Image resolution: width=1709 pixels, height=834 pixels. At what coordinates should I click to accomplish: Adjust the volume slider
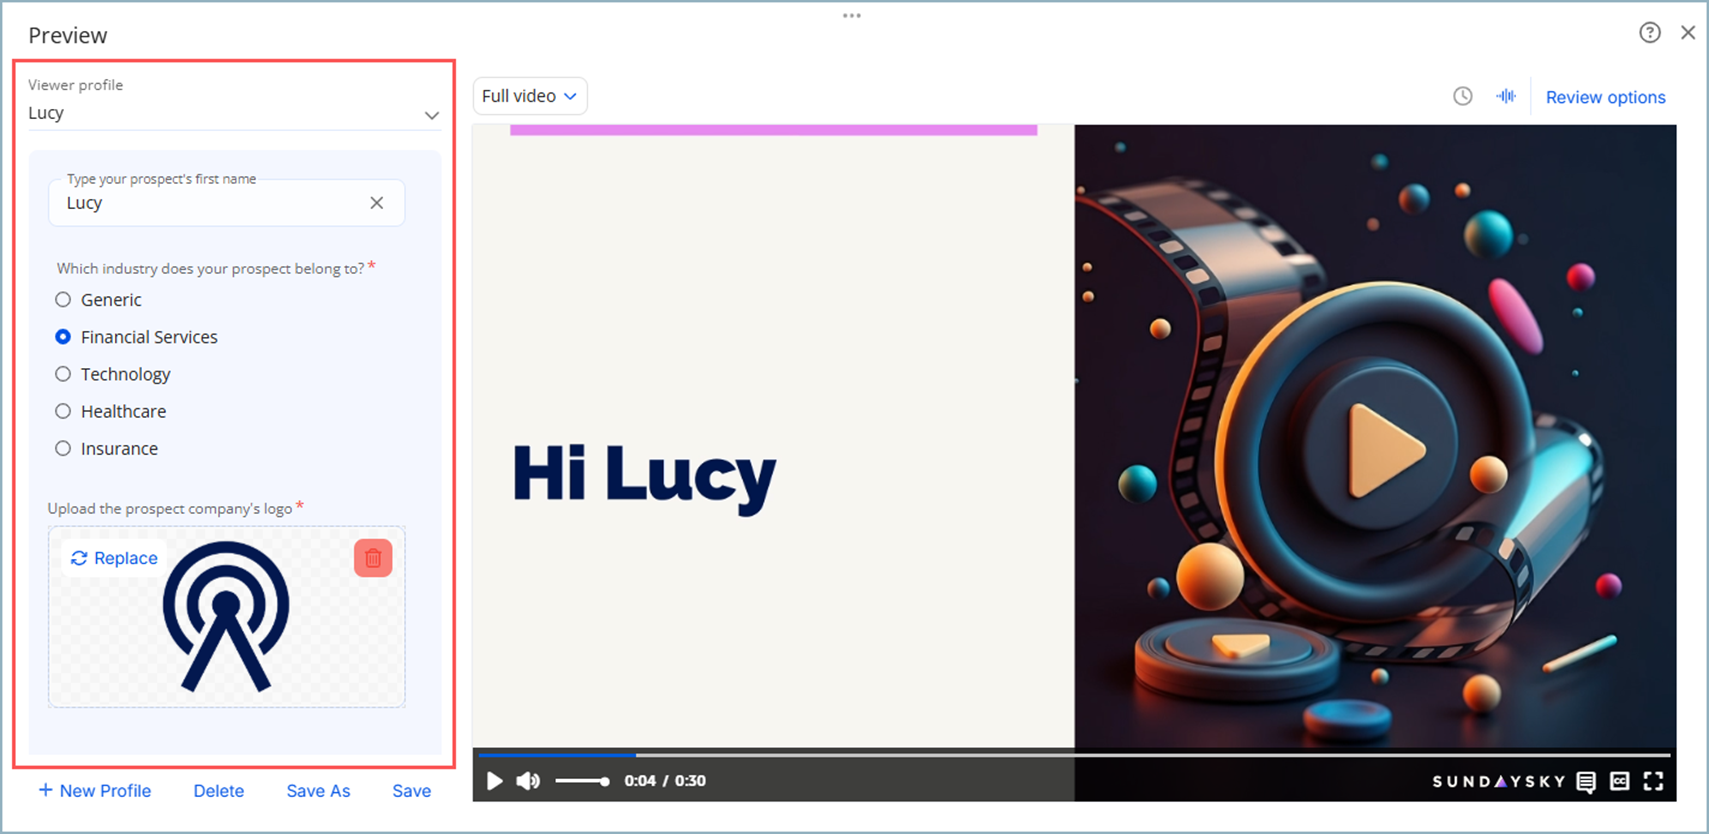point(582,781)
